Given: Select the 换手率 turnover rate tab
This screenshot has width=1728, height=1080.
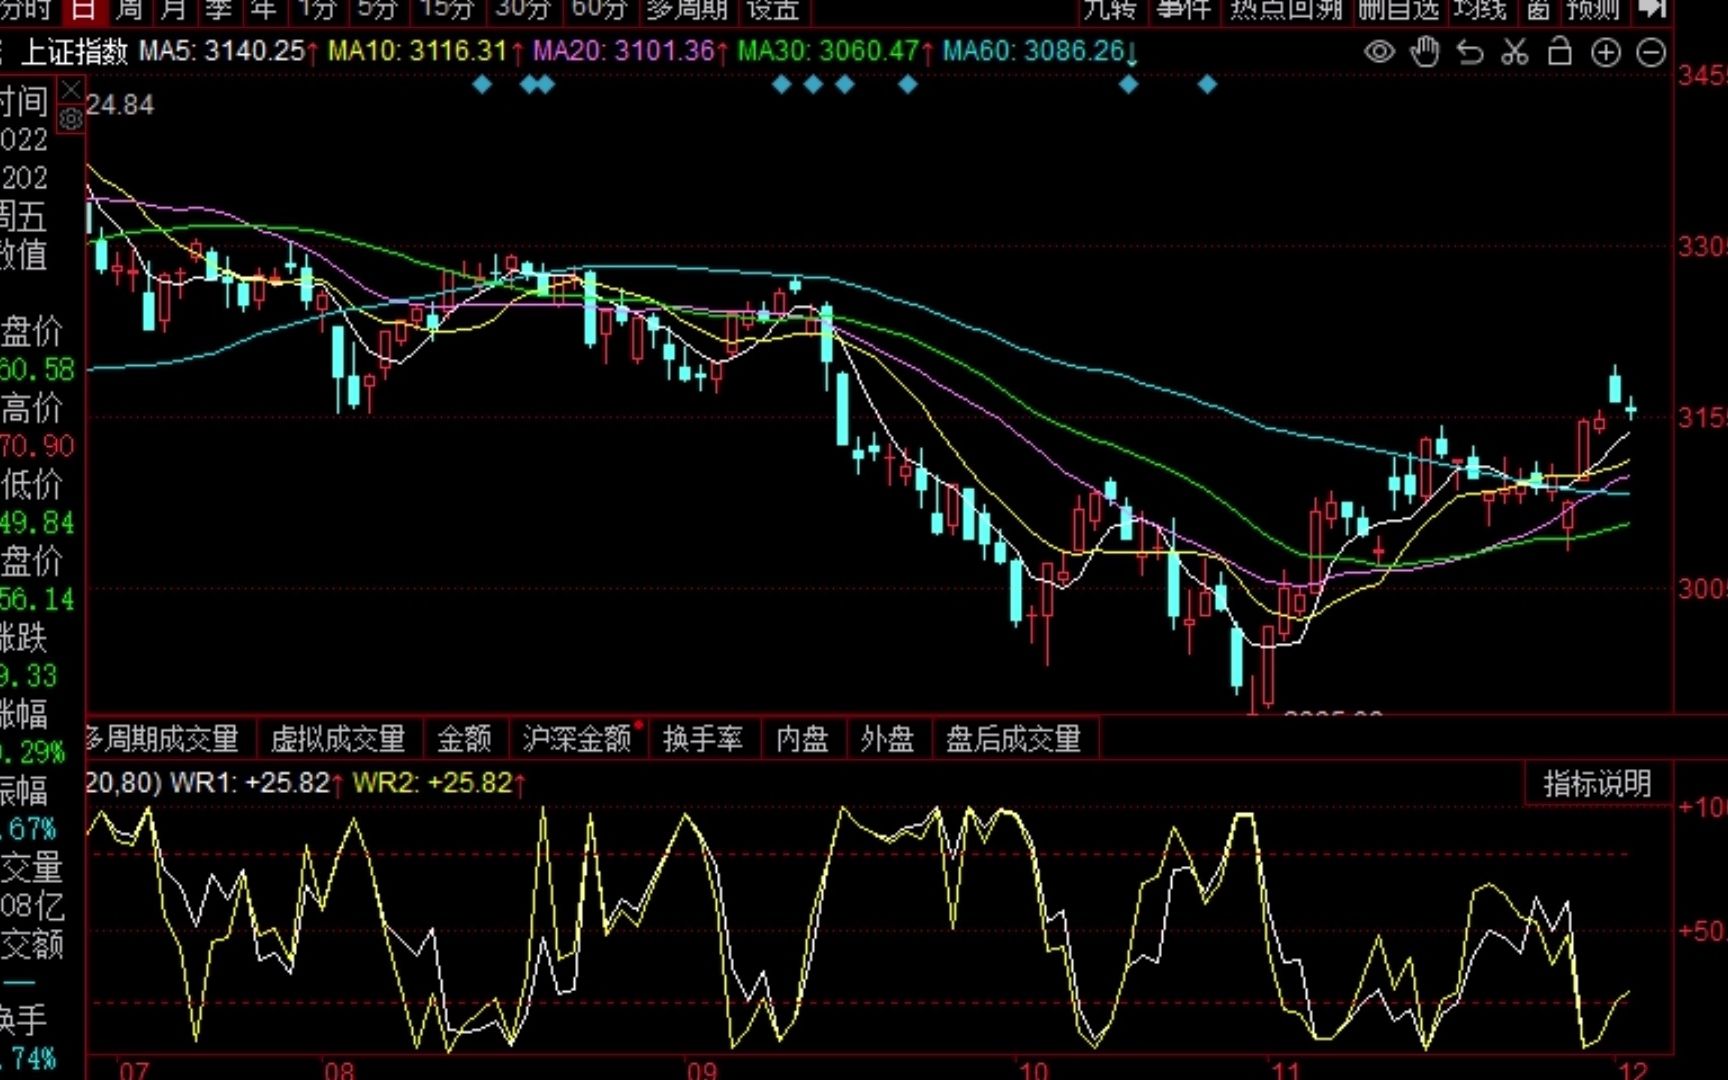Looking at the screenshot, I should click(703, 739).
